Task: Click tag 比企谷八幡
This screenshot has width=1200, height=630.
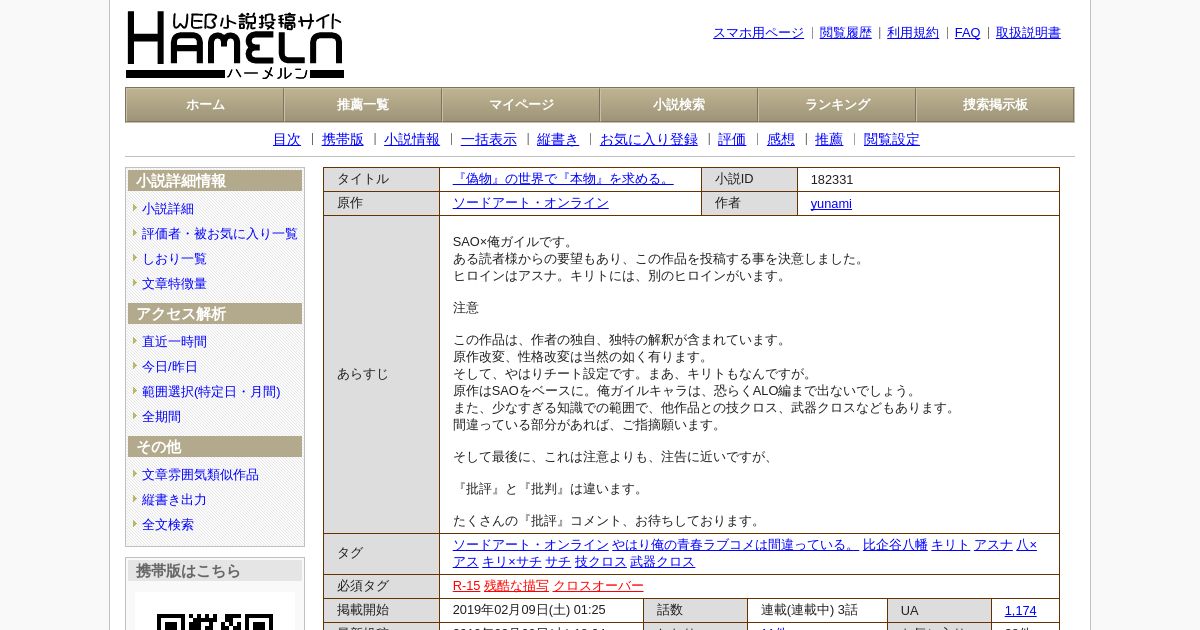Action: tap(895, 545)
